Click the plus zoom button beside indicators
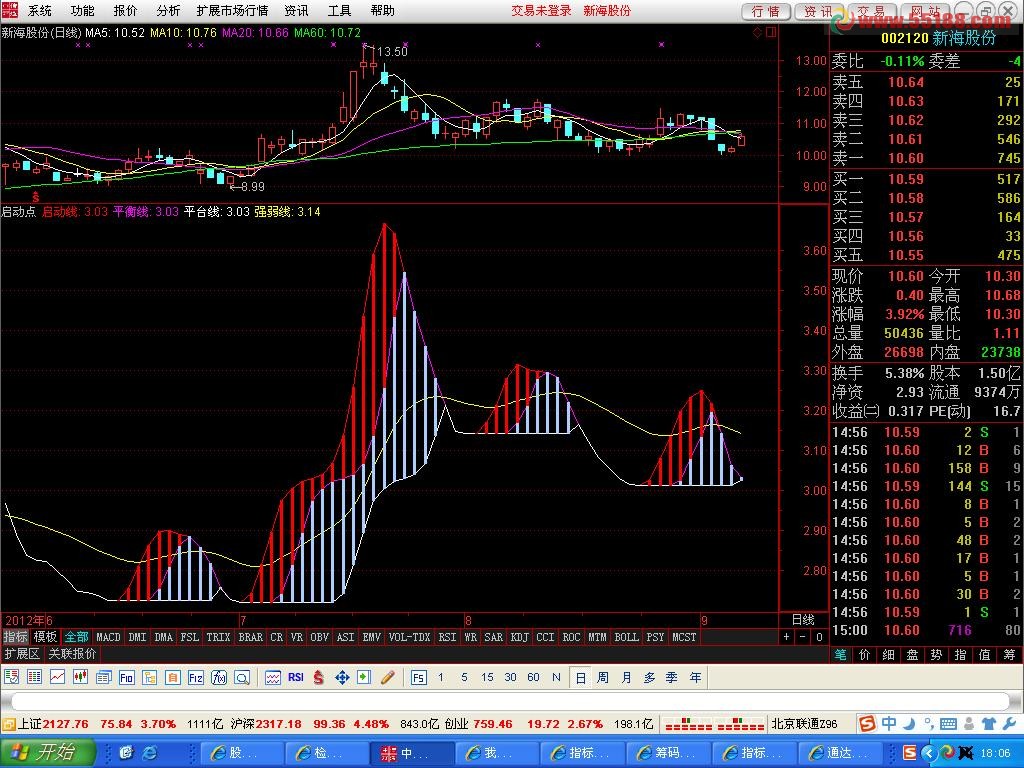The height and width of the screenshot is (768, 1024). click(786, 637)
